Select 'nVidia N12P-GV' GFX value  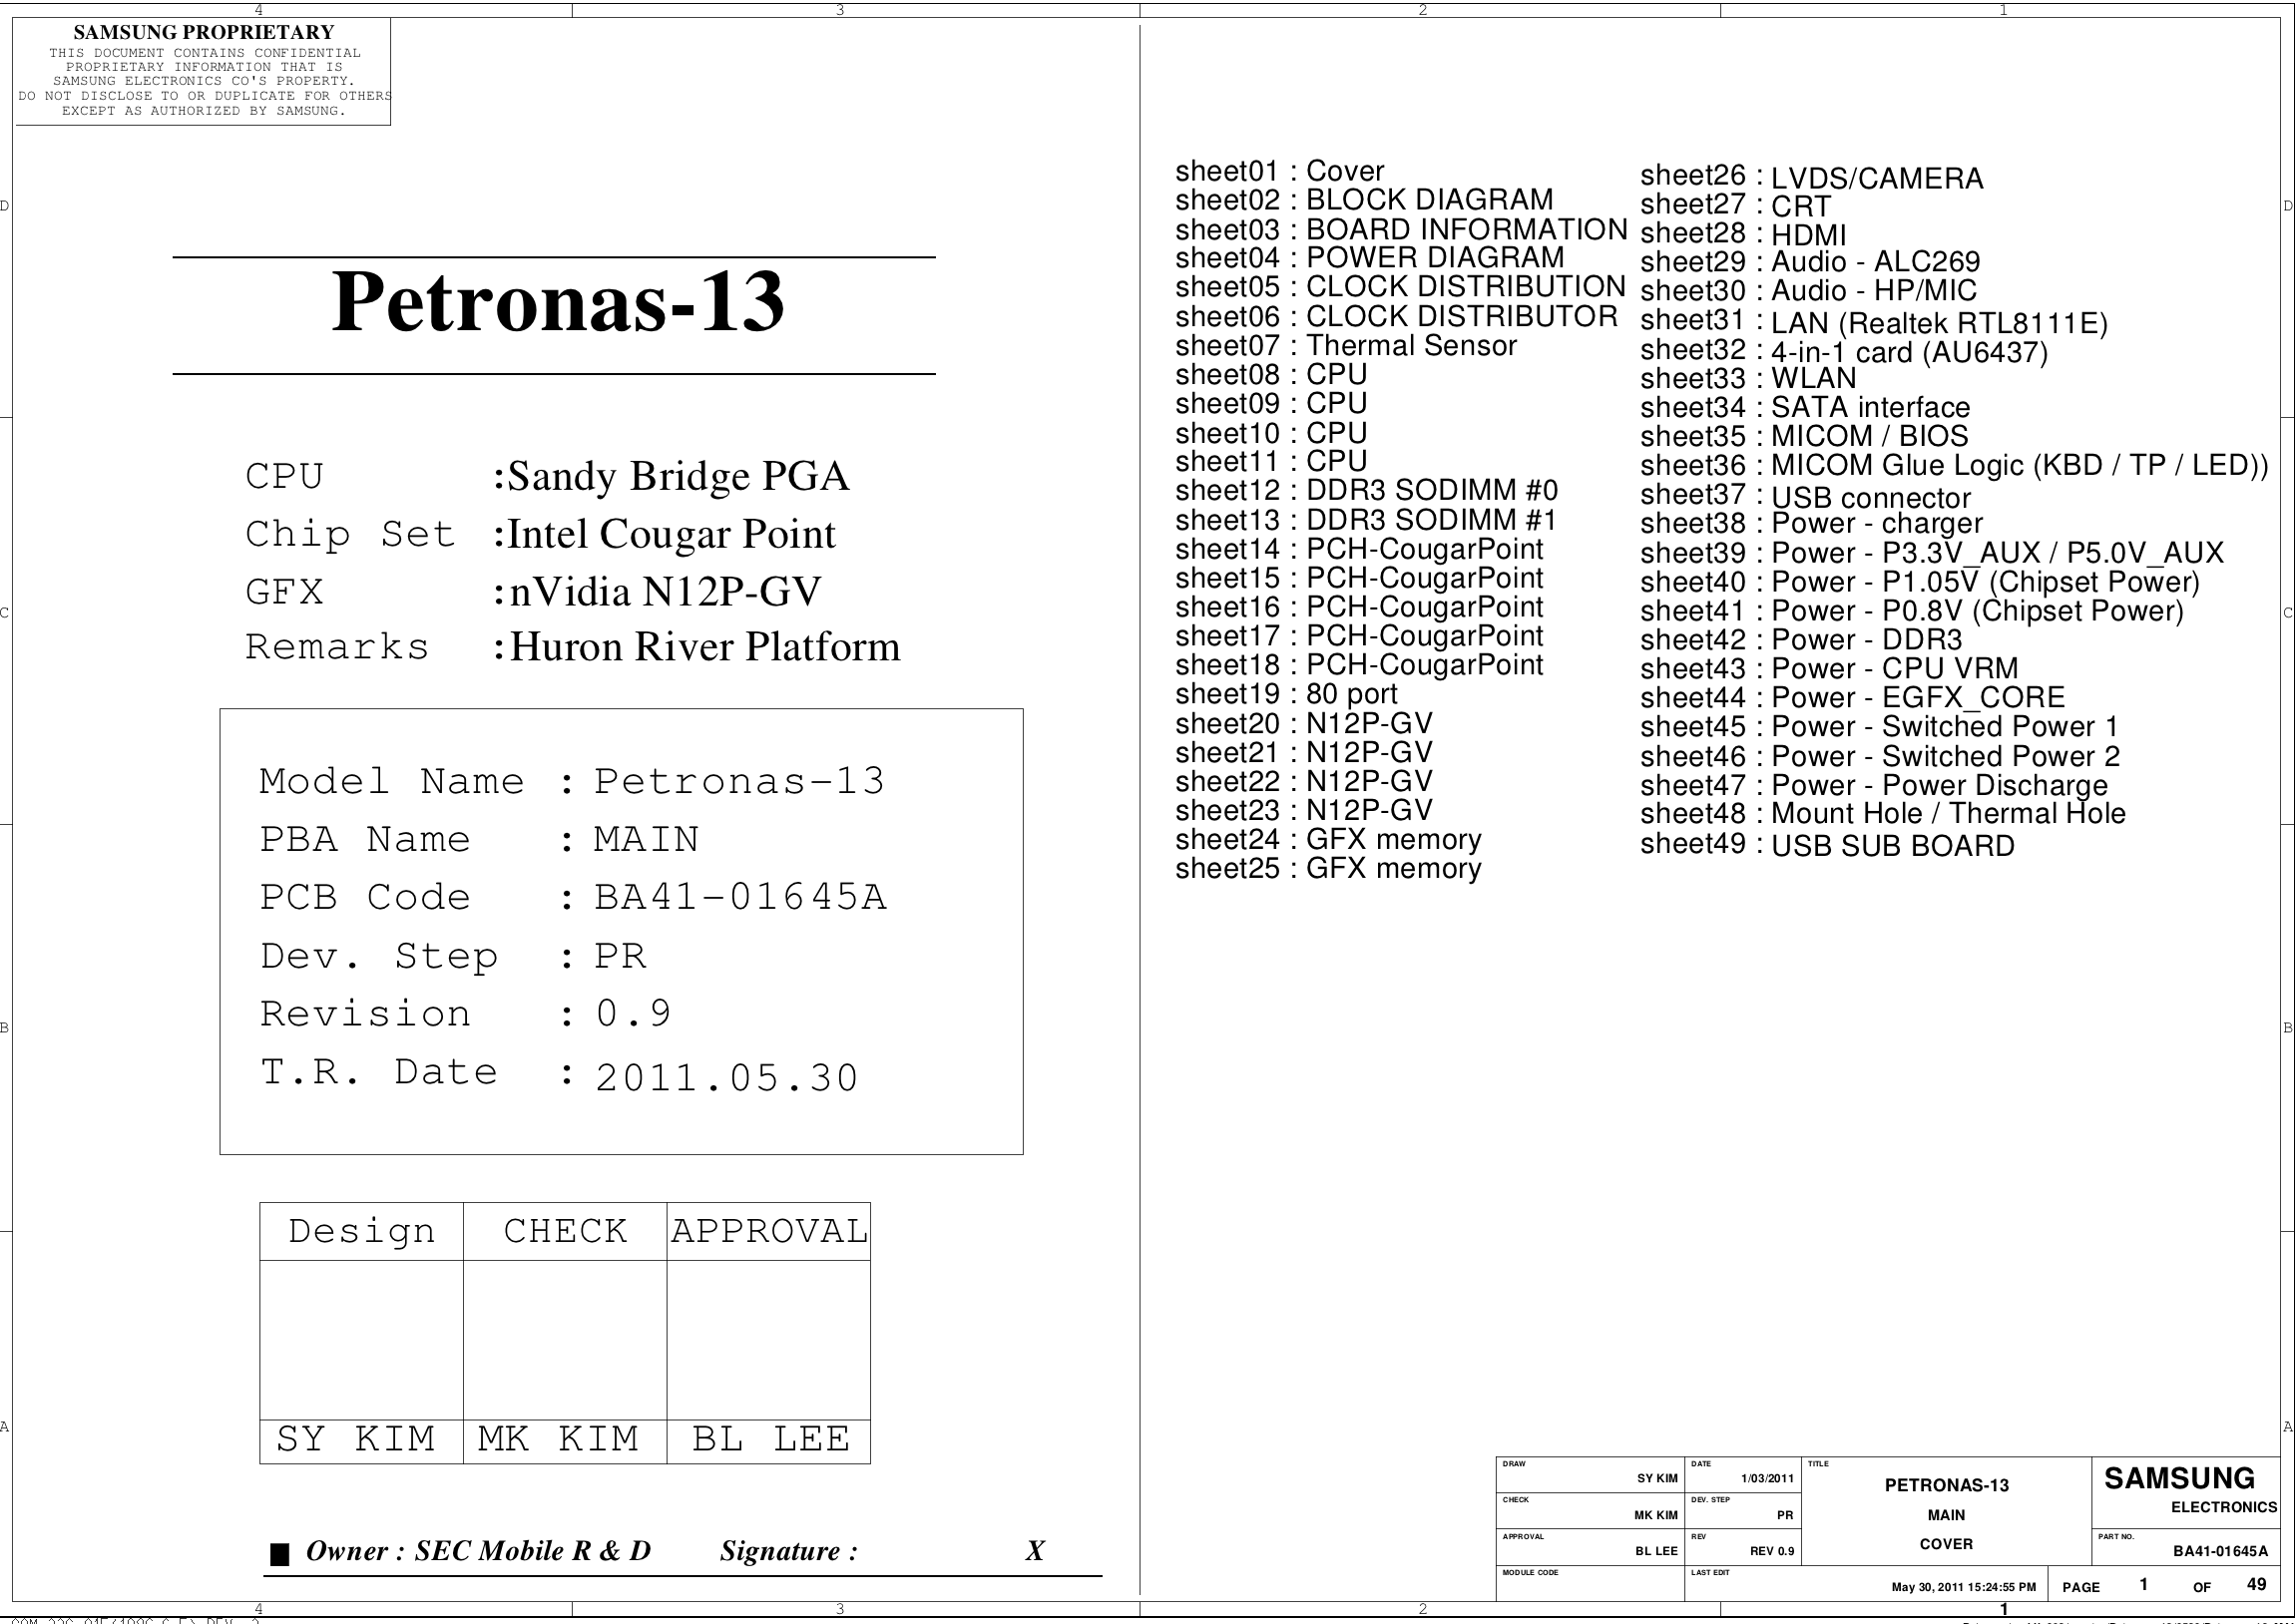click(x=665, y=592)
